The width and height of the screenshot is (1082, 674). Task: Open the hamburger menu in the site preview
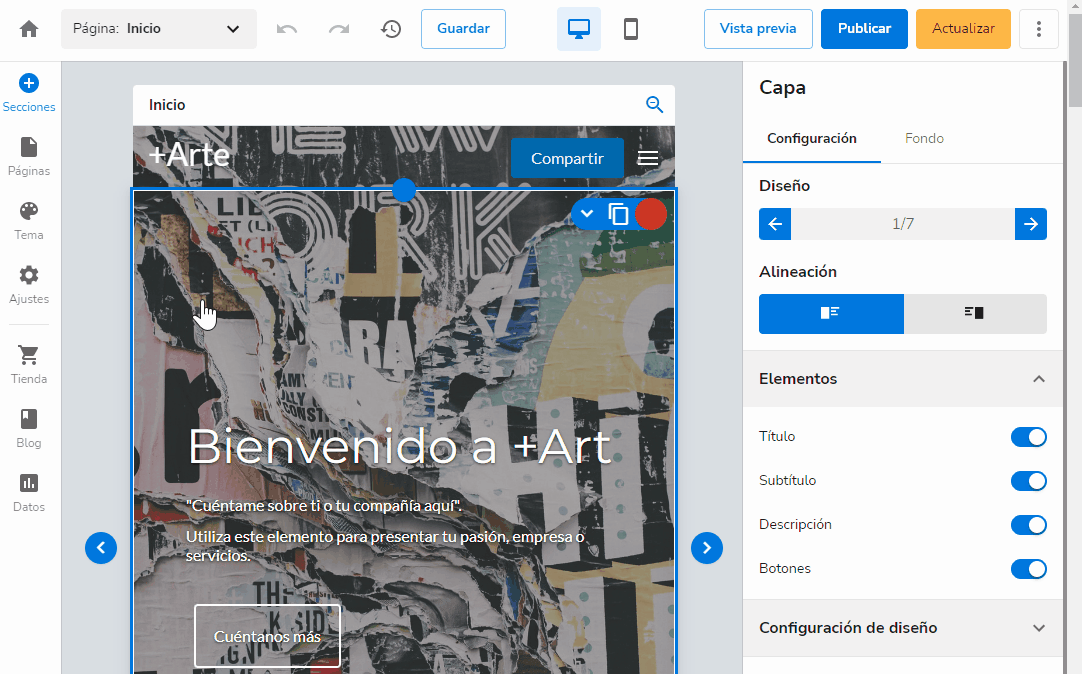[x=647, y=159]
